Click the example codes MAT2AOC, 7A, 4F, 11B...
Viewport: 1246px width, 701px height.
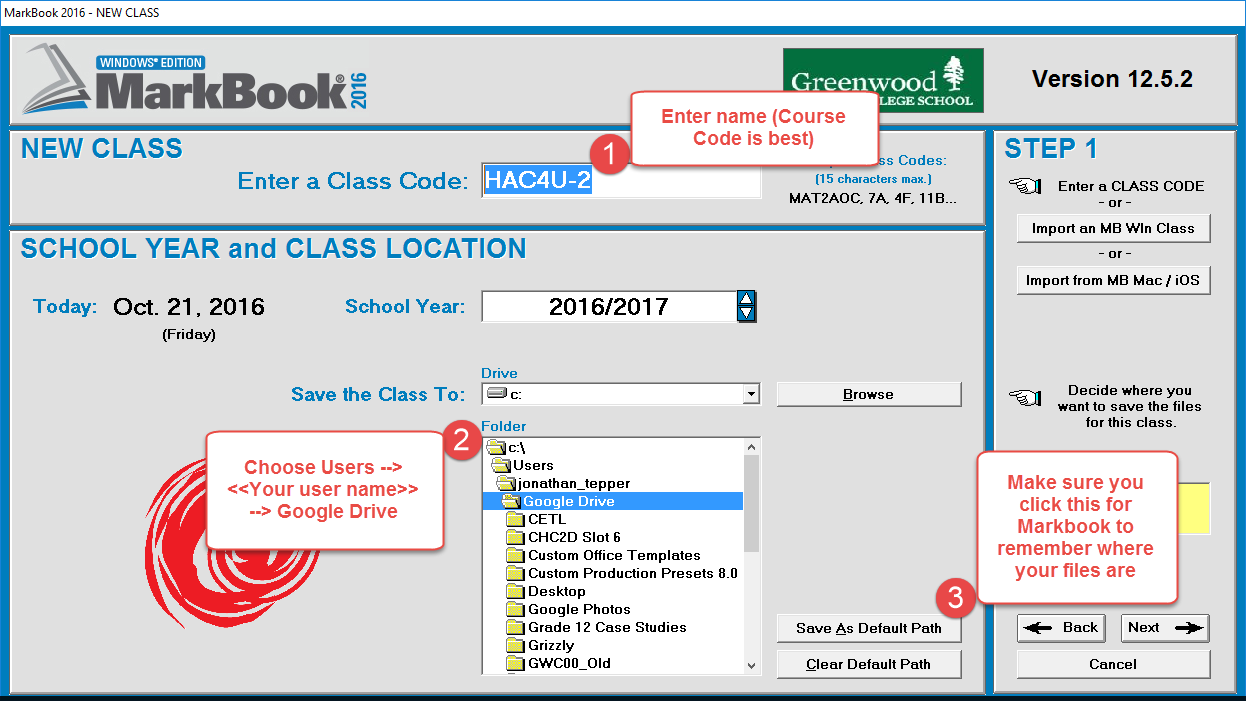click(x=873, y=198)
